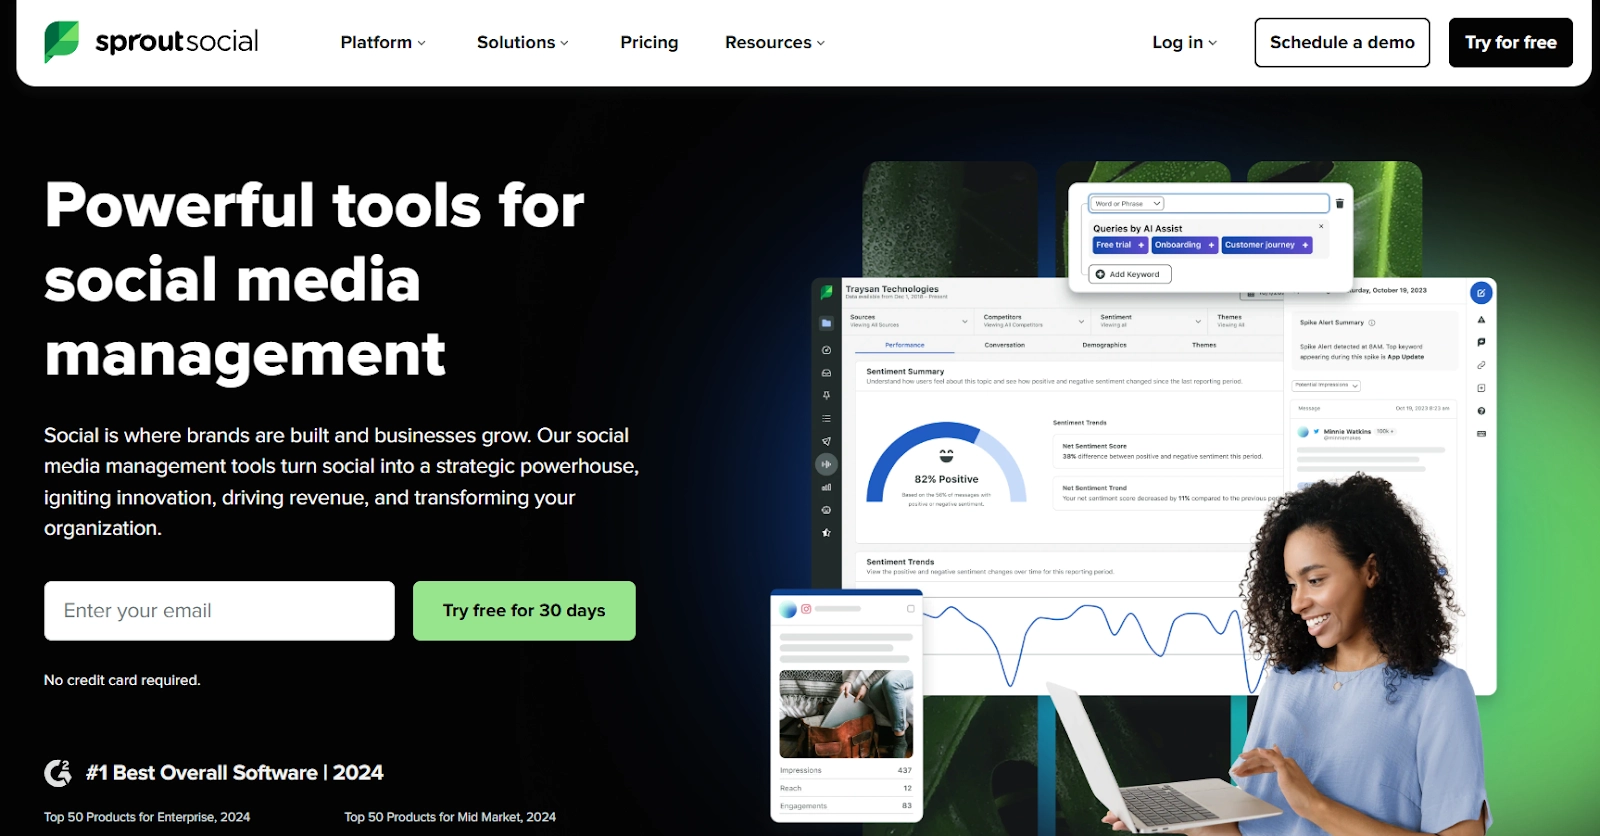
Task: Open the Potential Impressions dropdown
Action: tap(1327, 385)
